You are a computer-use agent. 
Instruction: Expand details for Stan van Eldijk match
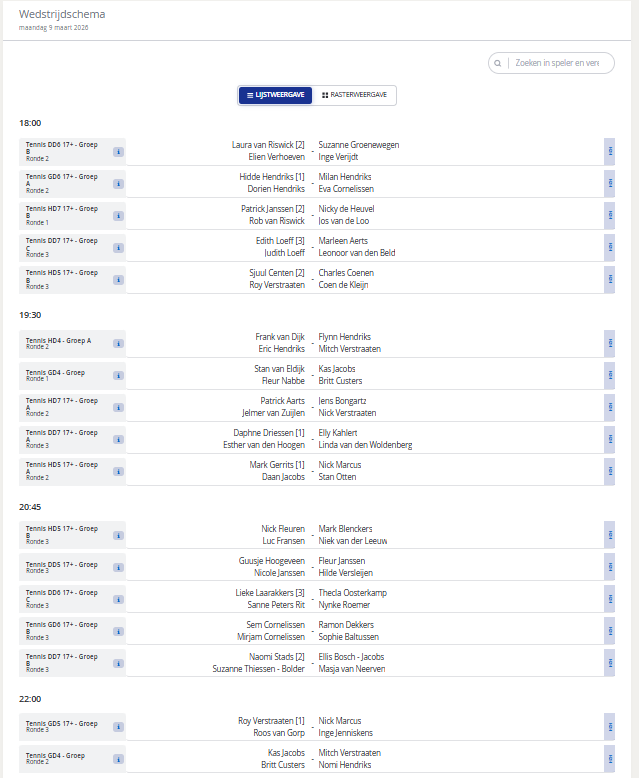(x=609, y=375)
